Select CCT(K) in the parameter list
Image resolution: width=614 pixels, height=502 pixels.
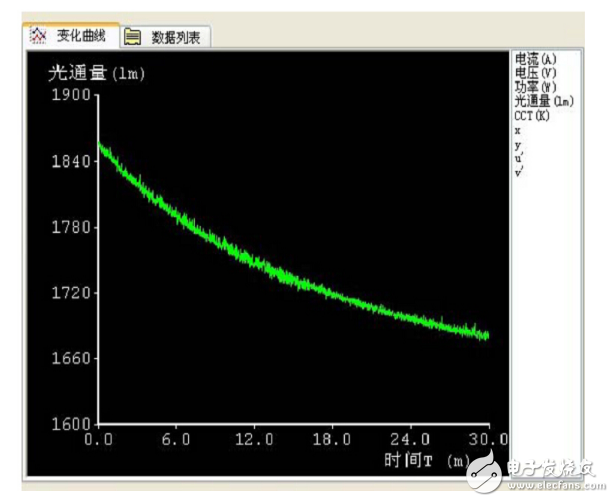pos(532,115)
